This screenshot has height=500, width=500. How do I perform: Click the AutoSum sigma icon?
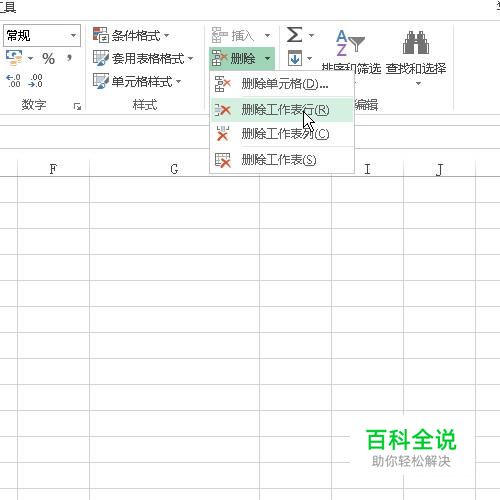[x=294, y=35]
